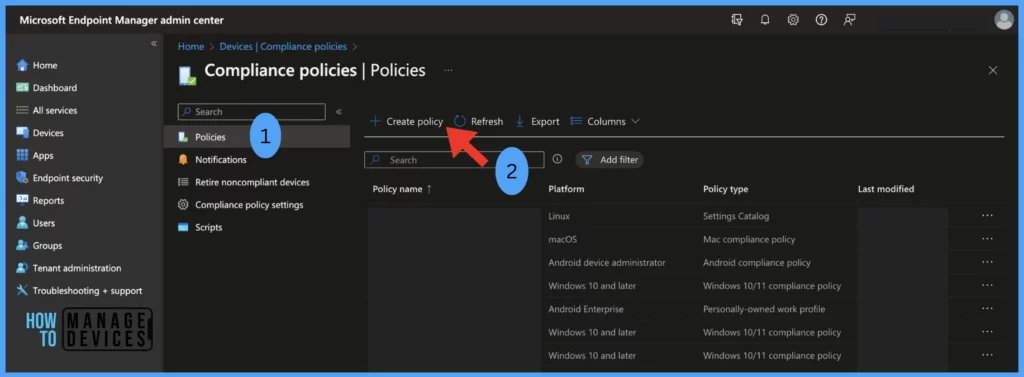Open portal settings gear in header

click(793, 20)
